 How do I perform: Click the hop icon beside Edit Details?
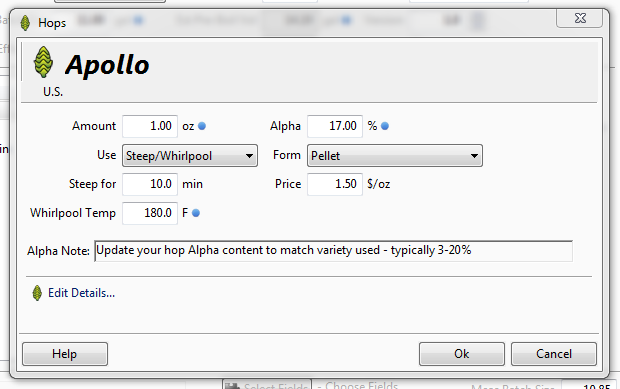coord(37,293)
